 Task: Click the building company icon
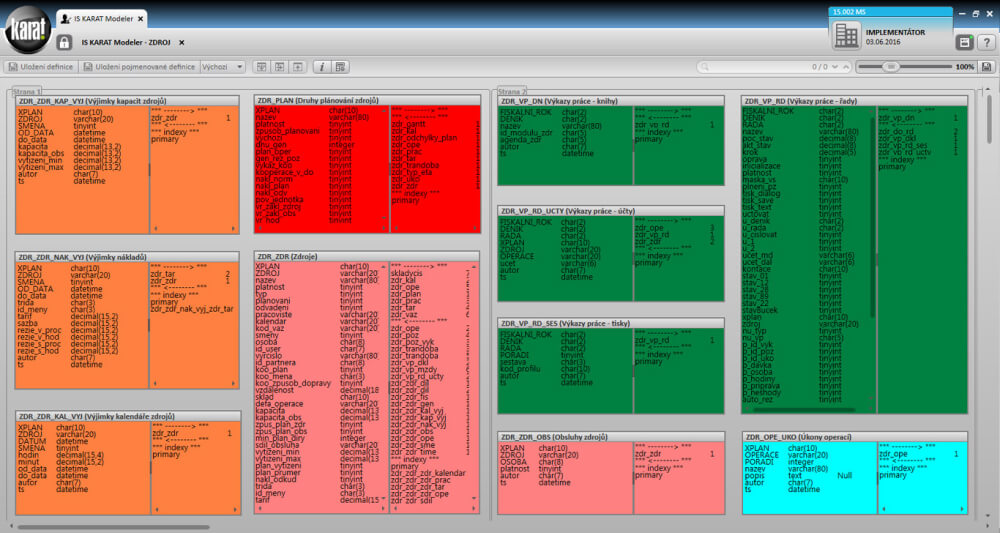click(846, 35)
